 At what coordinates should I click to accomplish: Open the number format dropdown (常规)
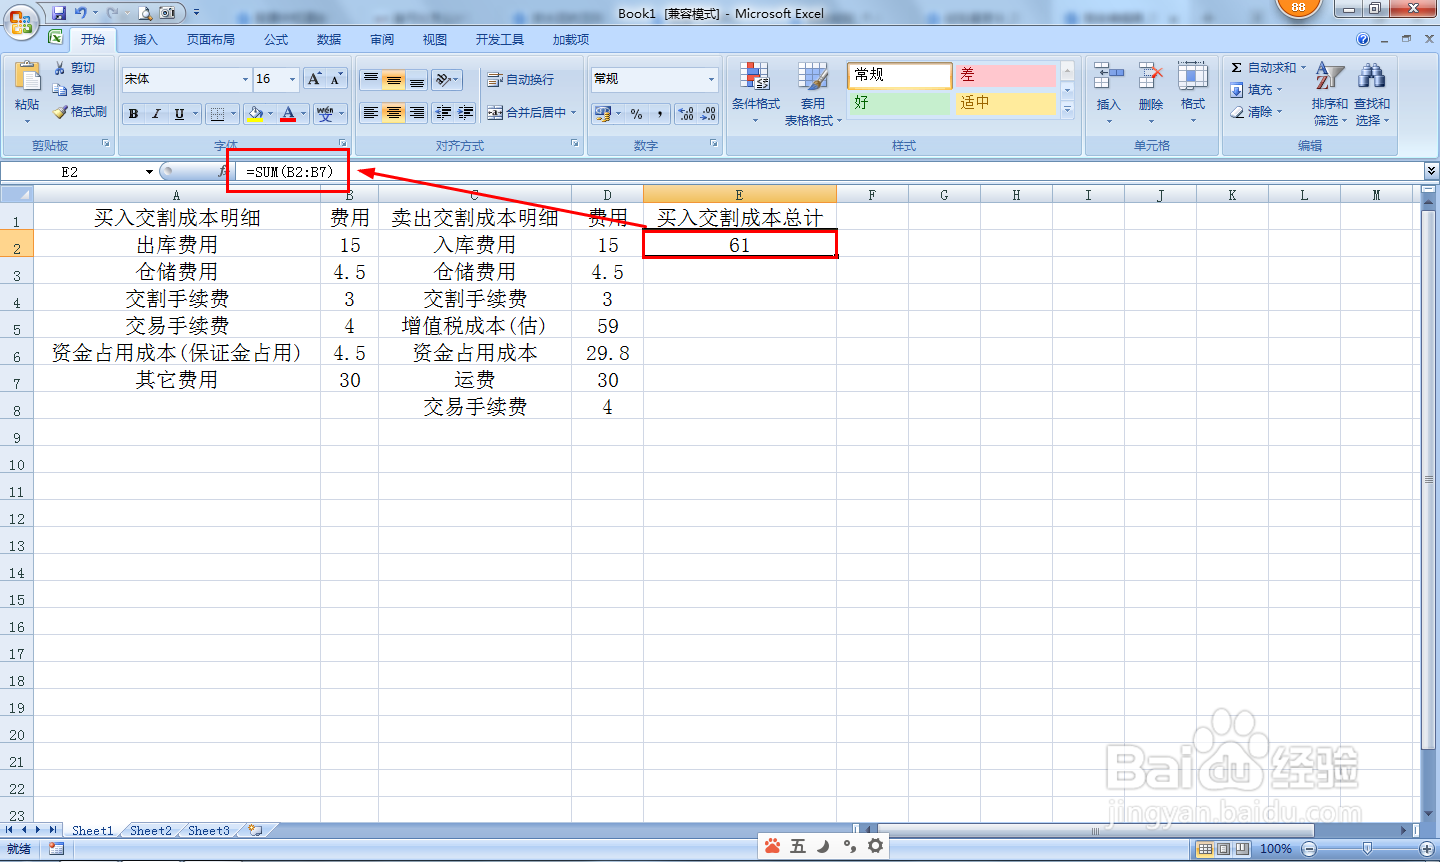[712, 79]
